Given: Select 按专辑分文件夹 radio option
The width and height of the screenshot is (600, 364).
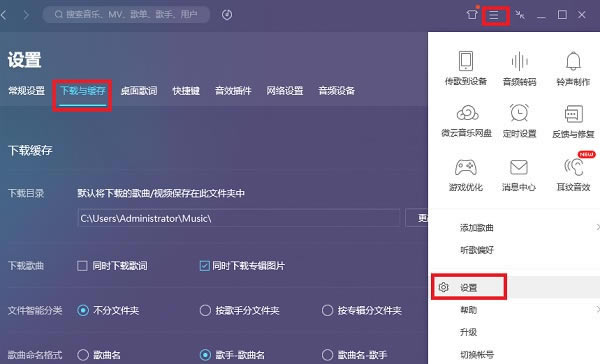Looking at the screenshot, I should tap(328, 310).
